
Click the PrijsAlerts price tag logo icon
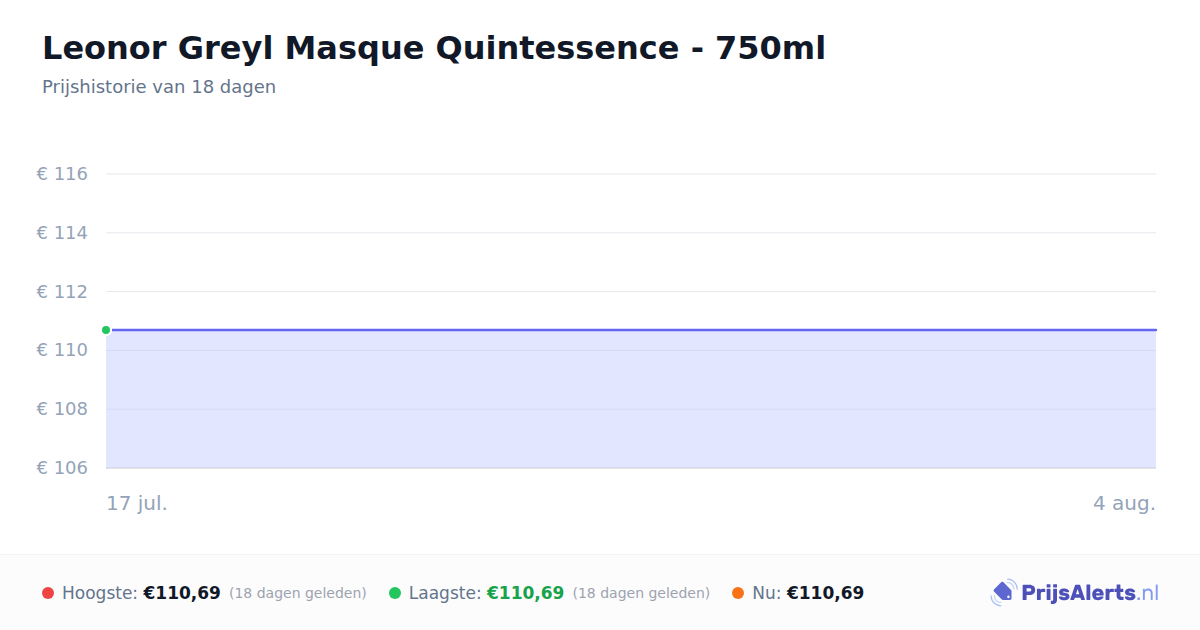coord(1003,593)
